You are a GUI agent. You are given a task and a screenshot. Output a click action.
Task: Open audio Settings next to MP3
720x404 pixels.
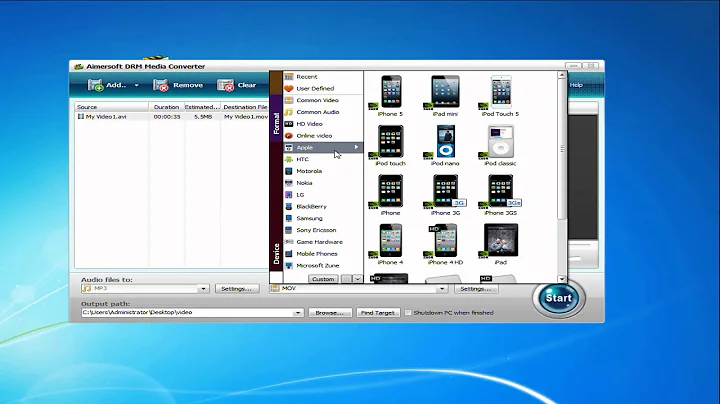coord(236,289)
